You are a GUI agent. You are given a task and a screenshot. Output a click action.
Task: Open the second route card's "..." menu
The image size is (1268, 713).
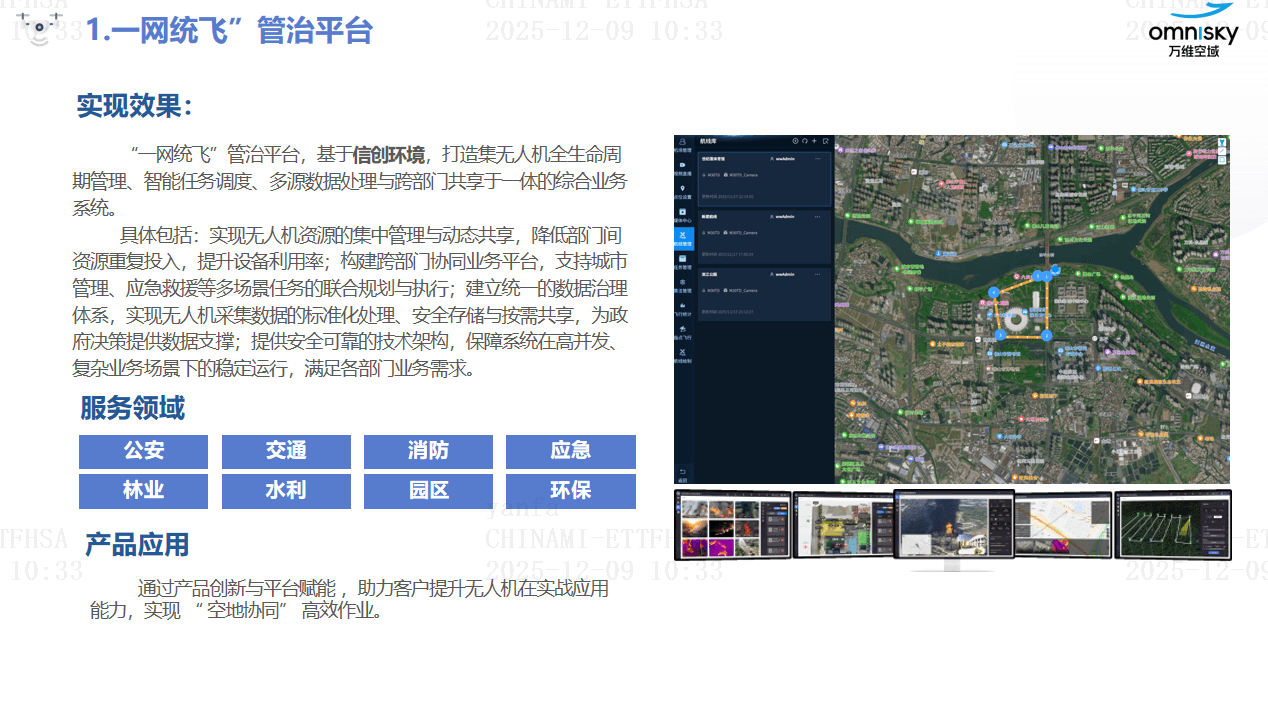click(x=818, y=216)
